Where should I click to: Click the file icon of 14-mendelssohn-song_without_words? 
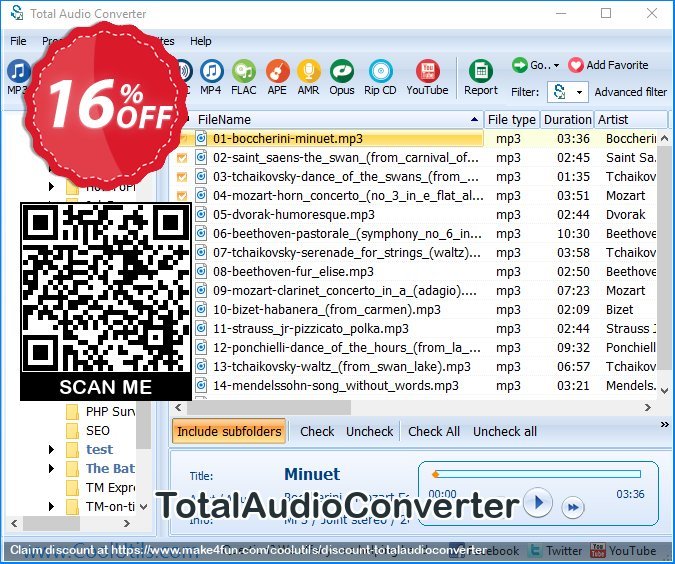point(201,385)
